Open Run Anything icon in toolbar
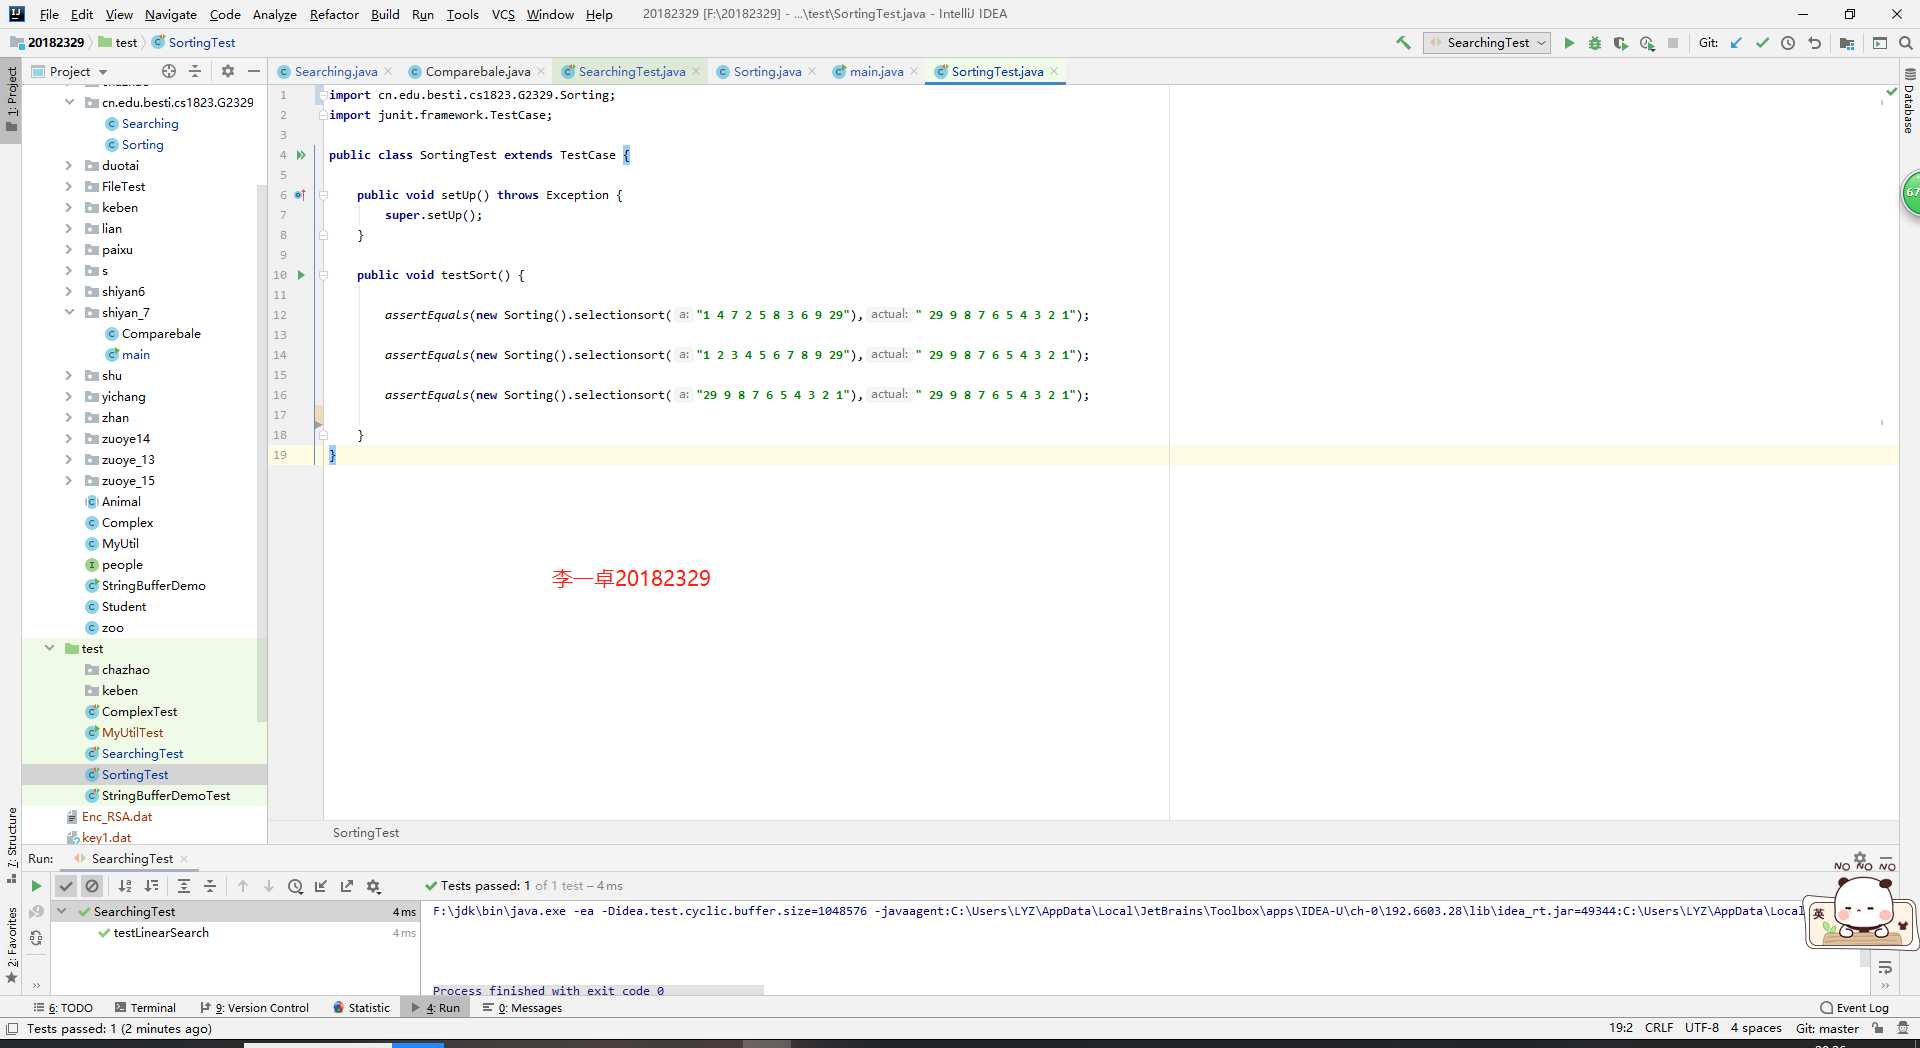 coord(1880,43)
